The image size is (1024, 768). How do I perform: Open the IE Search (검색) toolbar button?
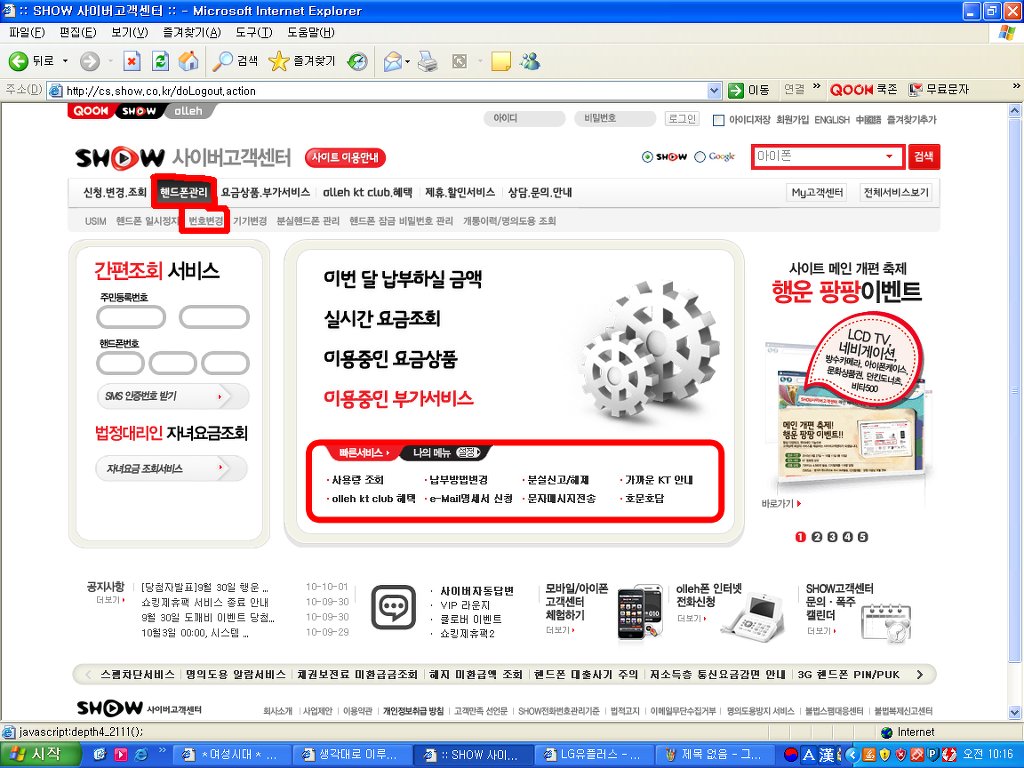tap(235, 61)
